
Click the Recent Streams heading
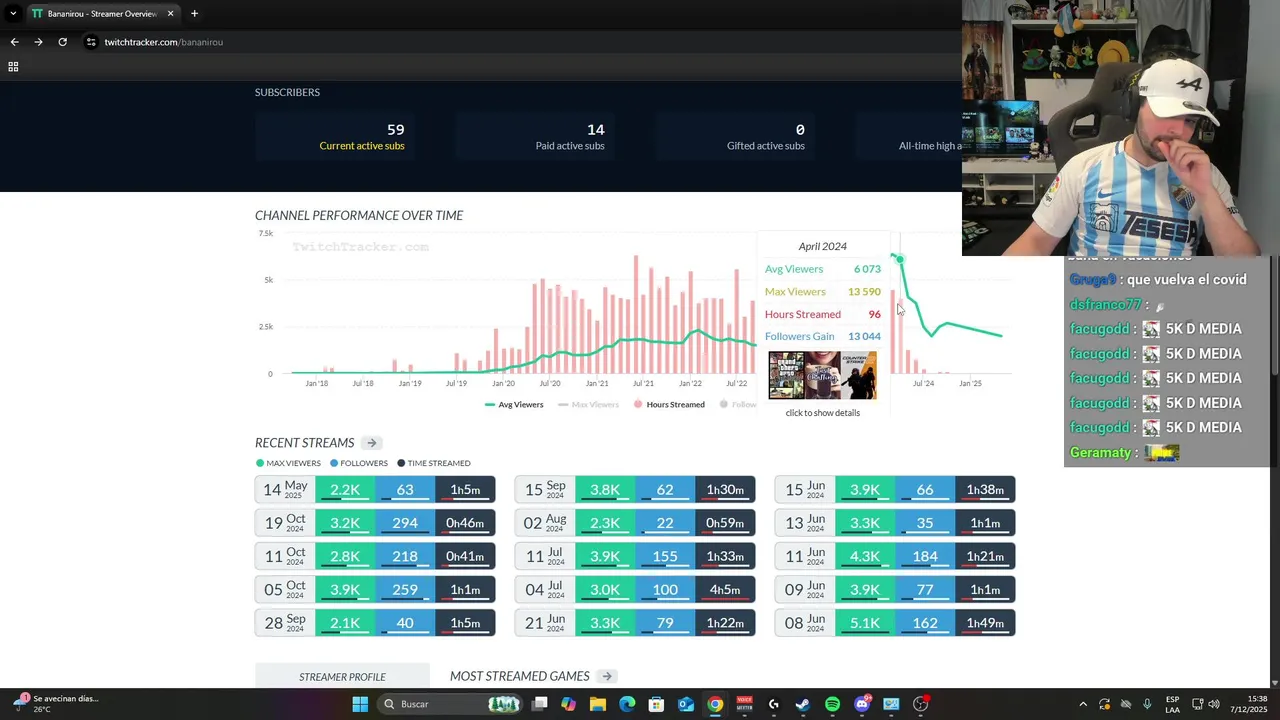coord(304,443)
